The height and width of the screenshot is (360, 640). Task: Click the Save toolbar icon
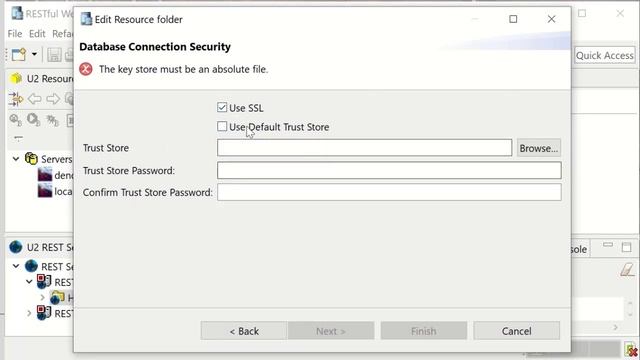[x=54, y=55]
